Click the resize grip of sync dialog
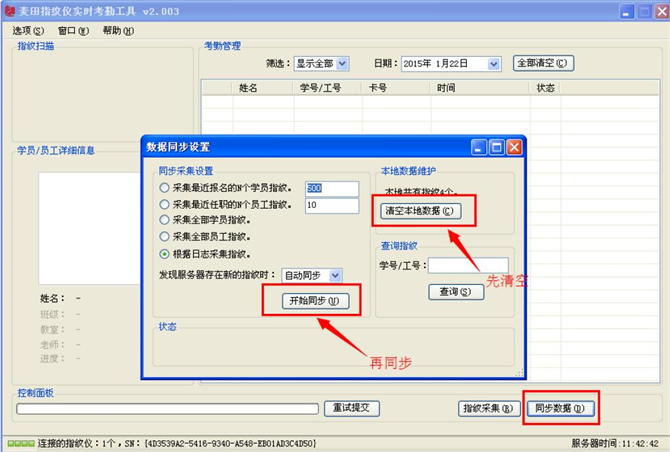This screenshot has width=670, height=452. [x=519, y=373]
